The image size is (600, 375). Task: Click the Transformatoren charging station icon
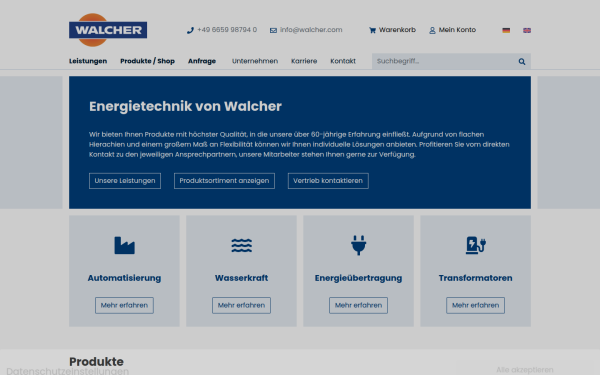476,245
